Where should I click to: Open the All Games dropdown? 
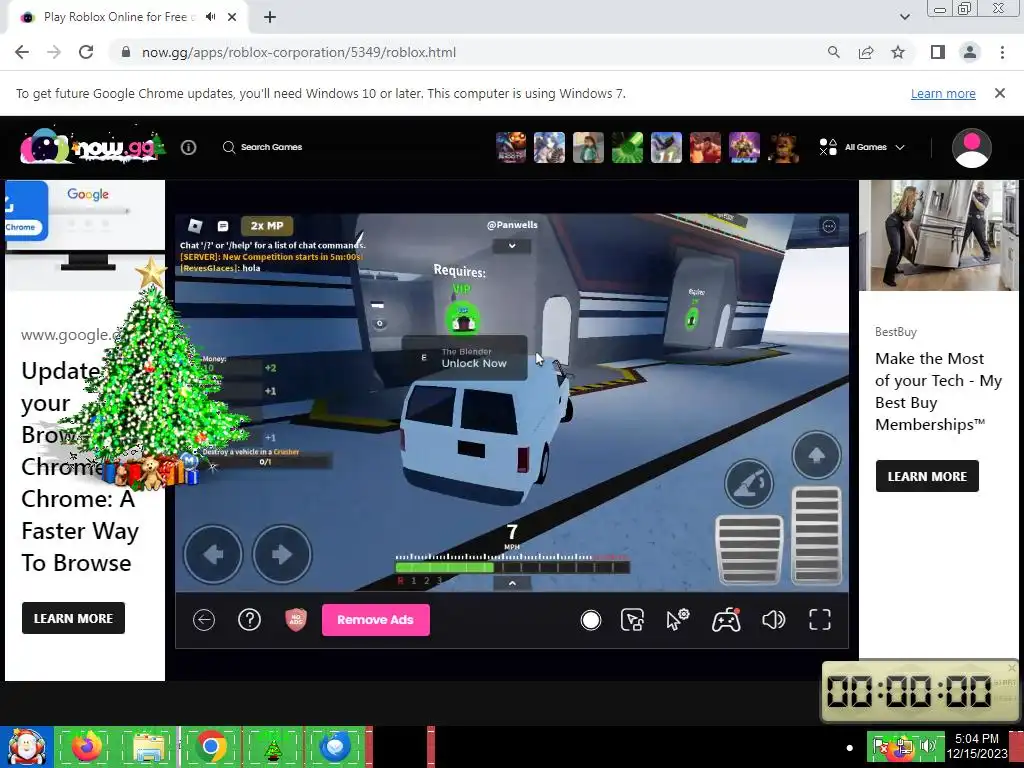pos(862,147)
